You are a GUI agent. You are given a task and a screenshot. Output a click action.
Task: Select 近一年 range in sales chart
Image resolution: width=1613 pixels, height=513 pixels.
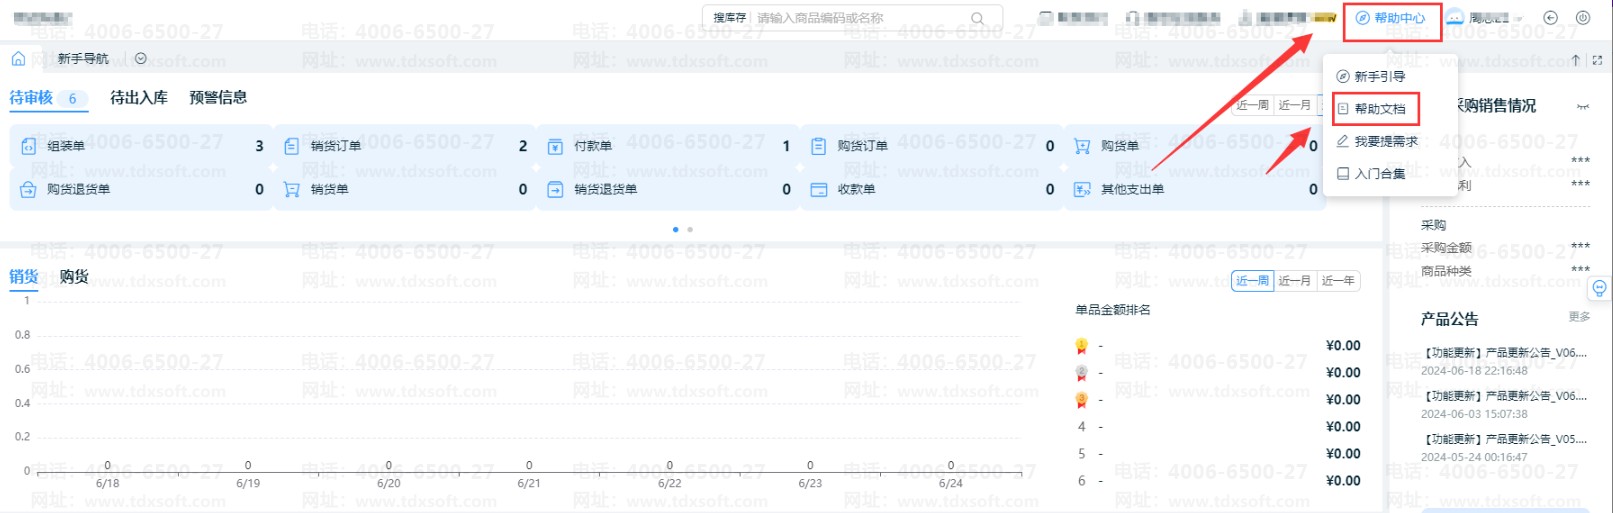(1337, 281)
